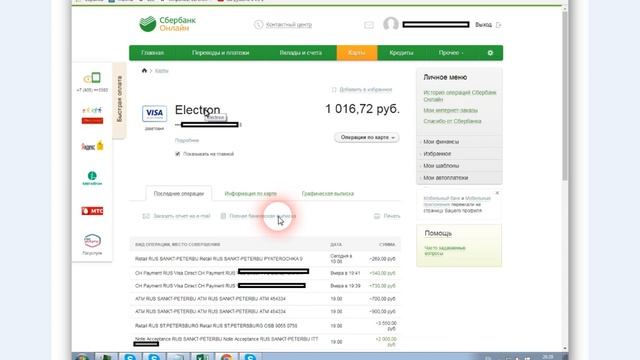
Task: Go to the Главная menu item
Action: (x=152, y=53)
